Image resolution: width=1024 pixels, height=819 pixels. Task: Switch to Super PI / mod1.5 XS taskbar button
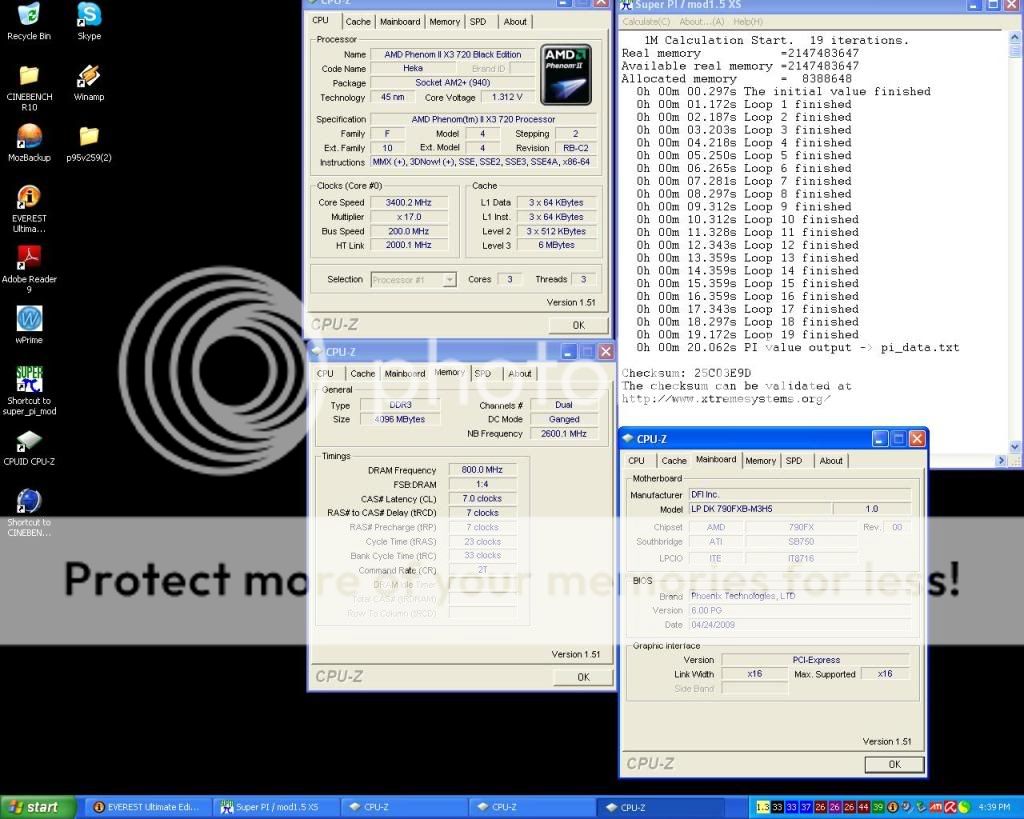tap(274, 807)
